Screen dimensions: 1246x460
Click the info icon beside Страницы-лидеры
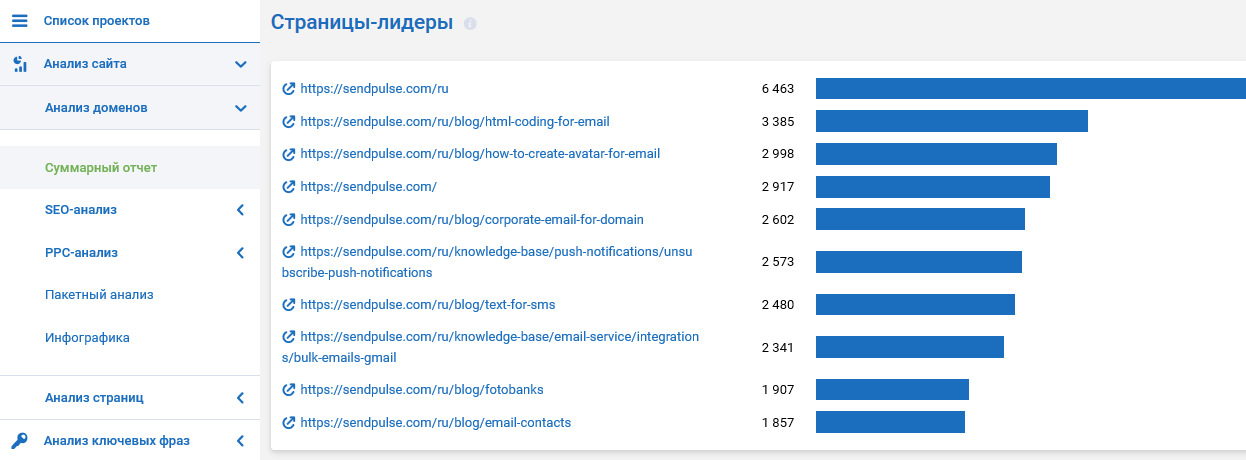coord(471,23)
